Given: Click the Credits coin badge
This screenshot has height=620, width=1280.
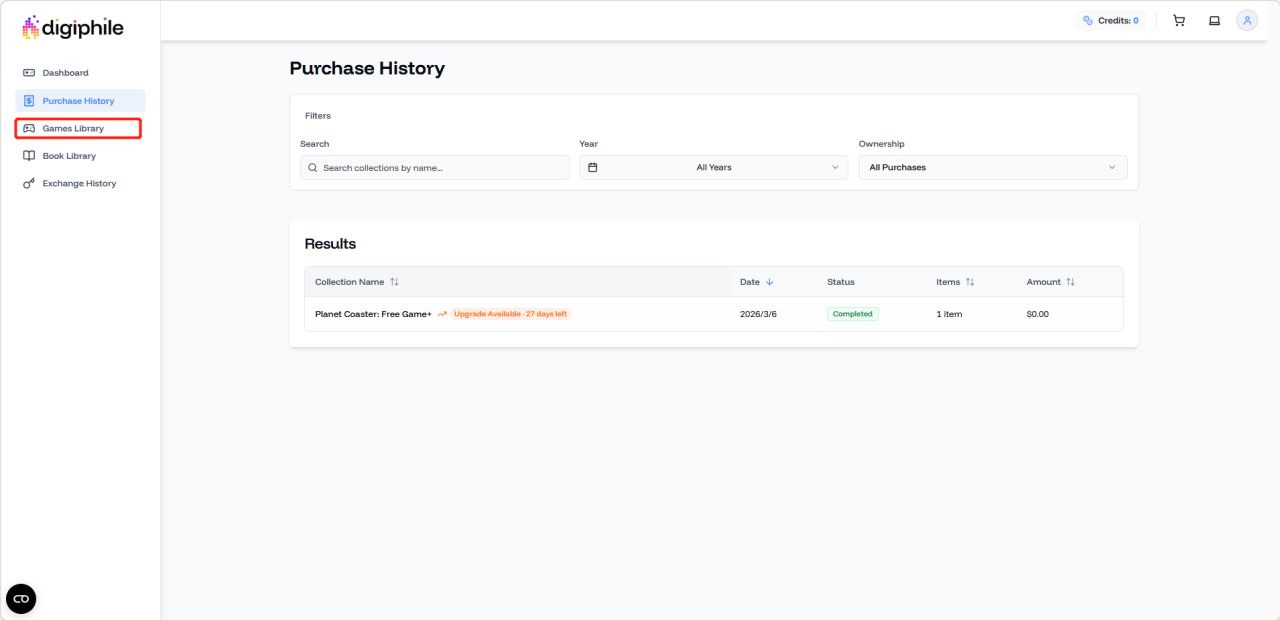Looking at the screenshot, I should point(1110,20).
